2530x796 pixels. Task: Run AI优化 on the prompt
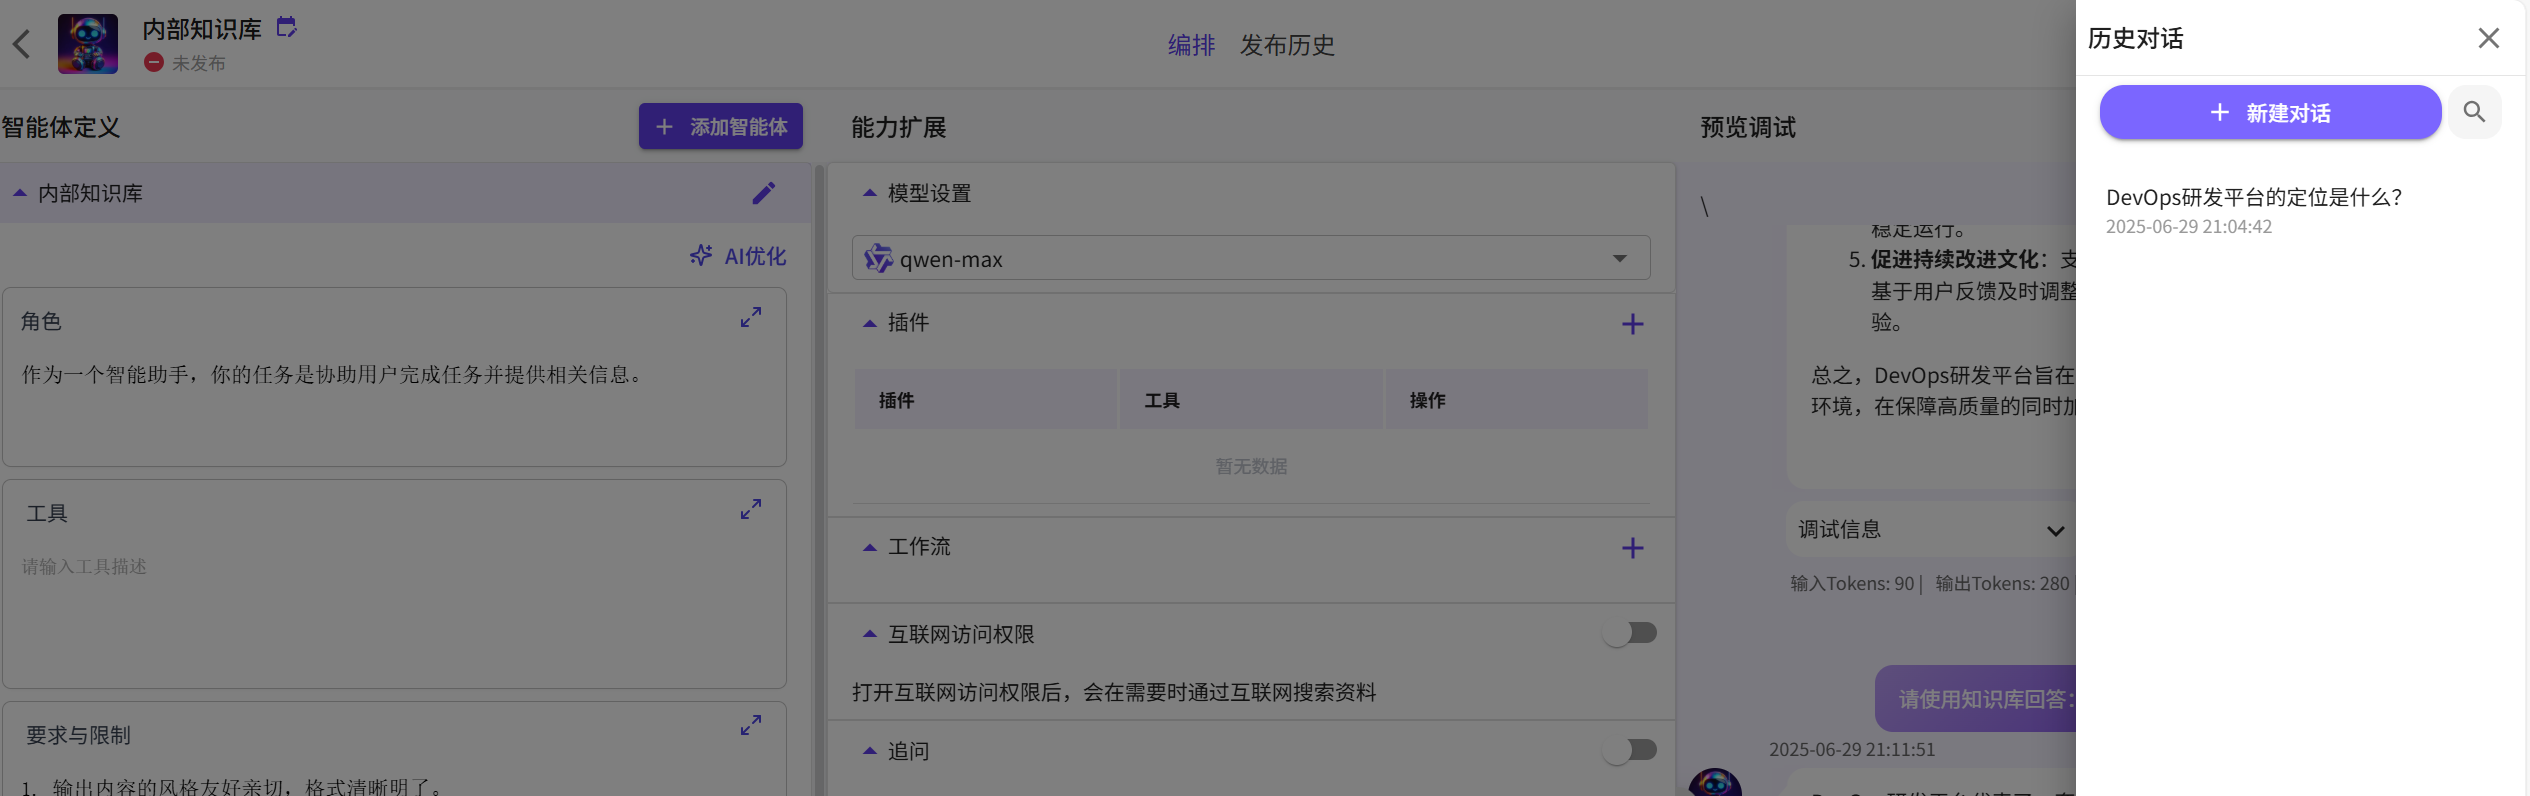coord(738,256)
